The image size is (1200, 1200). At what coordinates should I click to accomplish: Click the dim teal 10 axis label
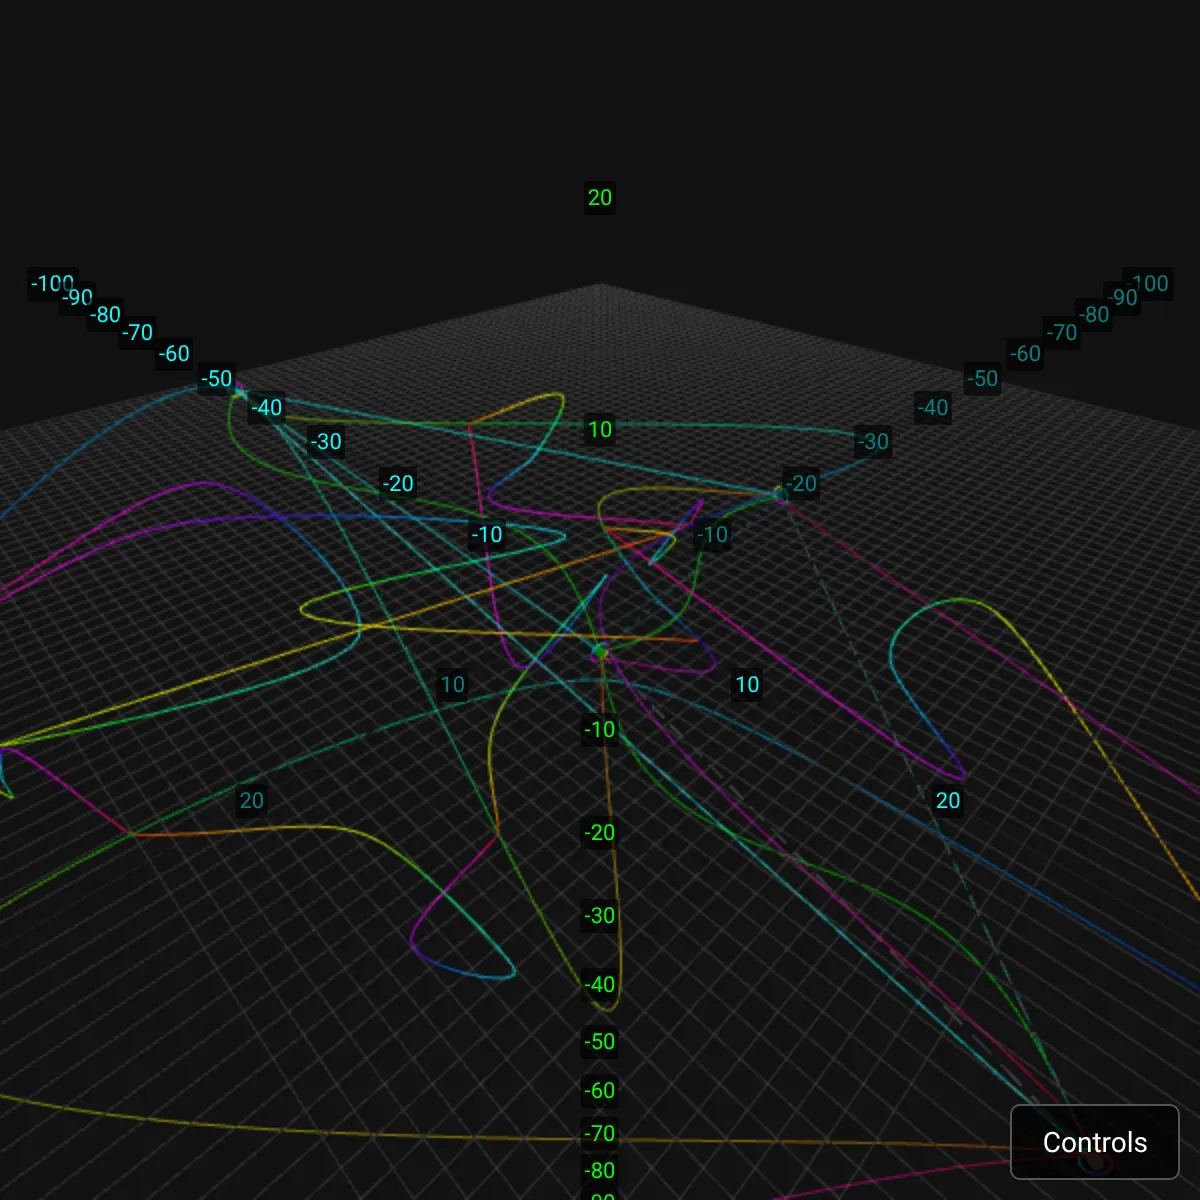click(x=453, y=685)
